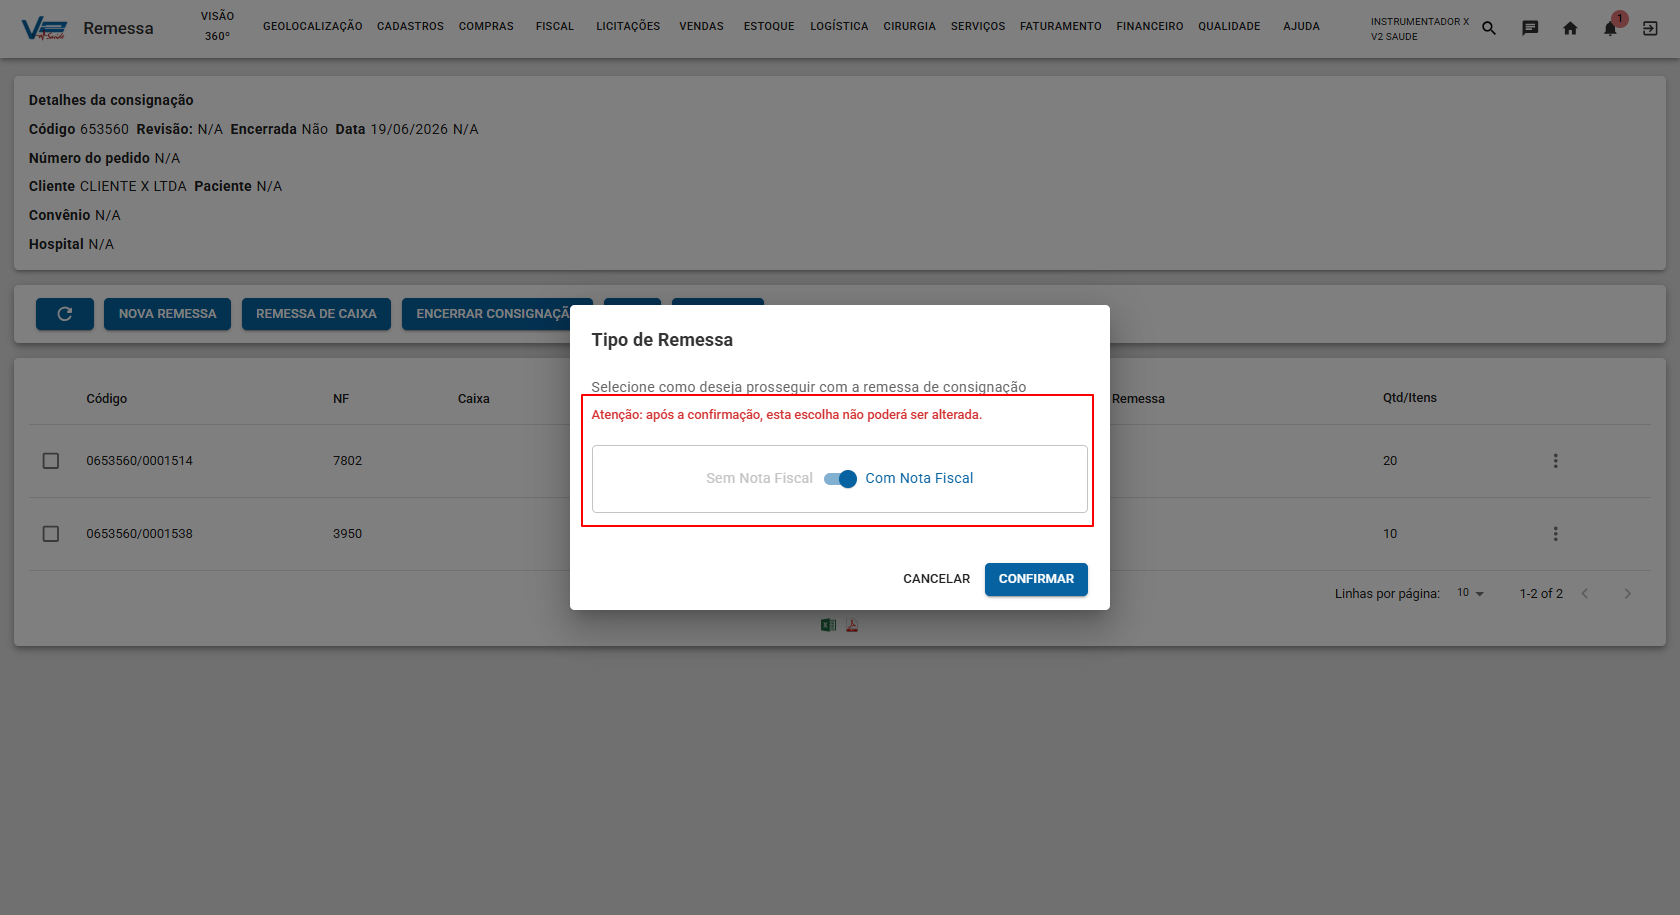Open the ESTOQUE menu
Screen dimensions: 1680x915
coord(769,27)
